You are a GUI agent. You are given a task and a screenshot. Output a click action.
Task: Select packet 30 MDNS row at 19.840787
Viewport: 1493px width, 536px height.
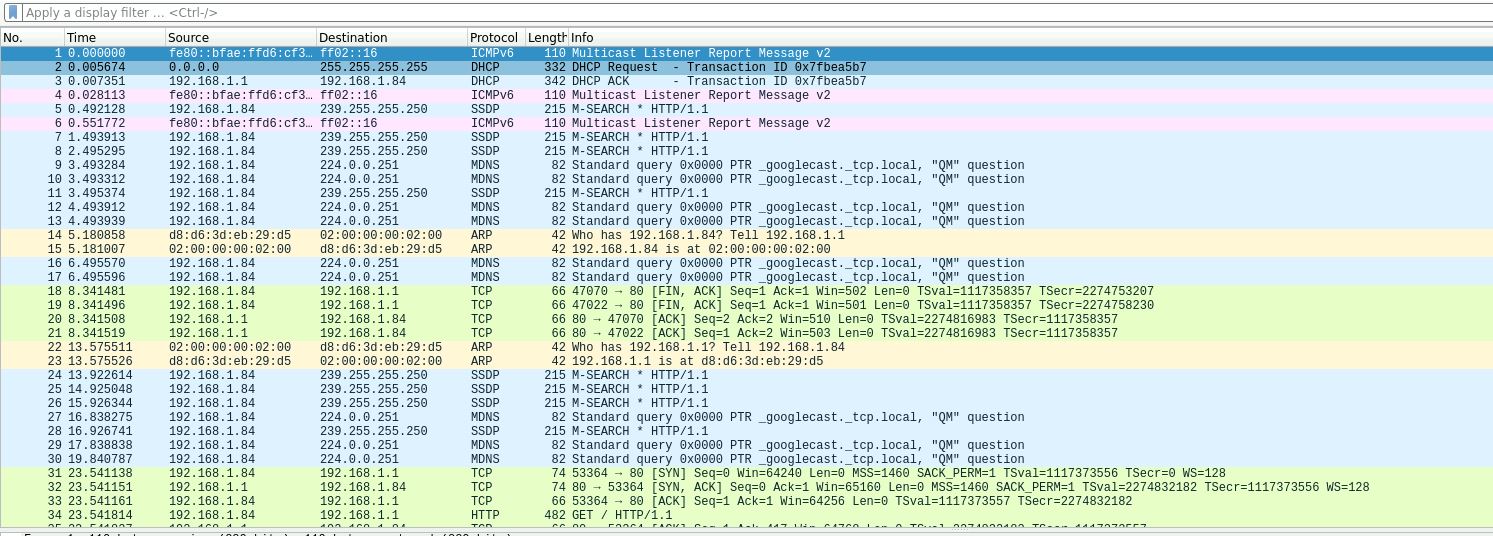[746, 459]
